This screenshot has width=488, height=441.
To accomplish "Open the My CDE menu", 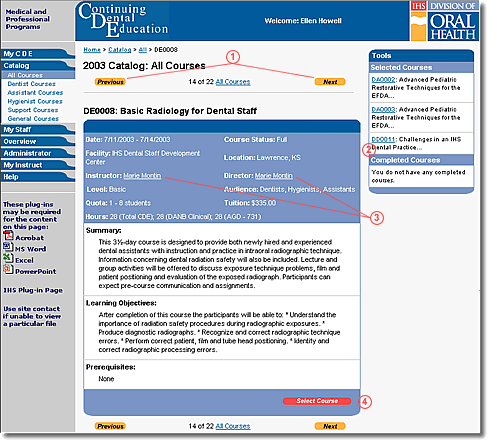I will (38, 54).
